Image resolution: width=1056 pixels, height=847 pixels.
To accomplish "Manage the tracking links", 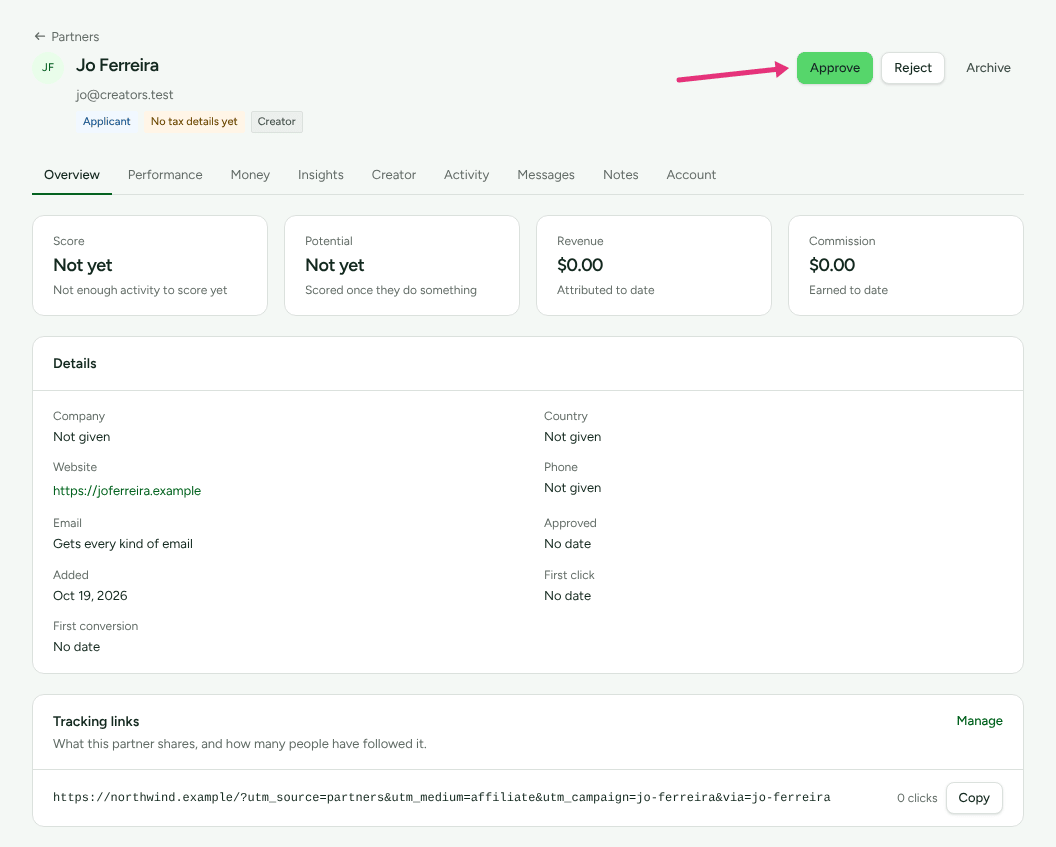I will pos(979,721).
